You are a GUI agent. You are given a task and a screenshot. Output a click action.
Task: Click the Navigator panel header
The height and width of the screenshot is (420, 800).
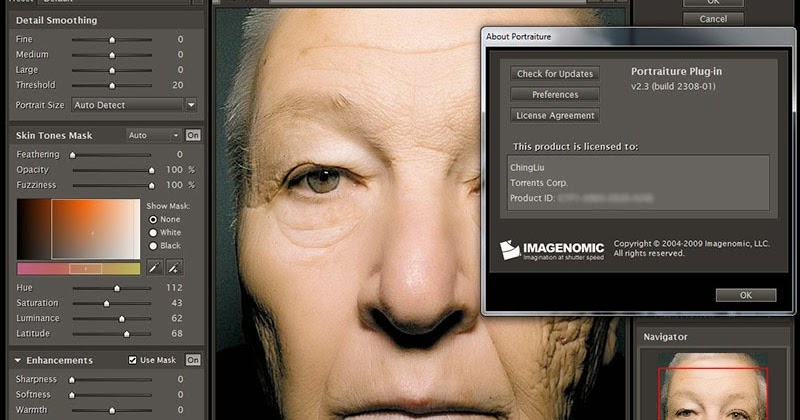(x=665, y=337)
